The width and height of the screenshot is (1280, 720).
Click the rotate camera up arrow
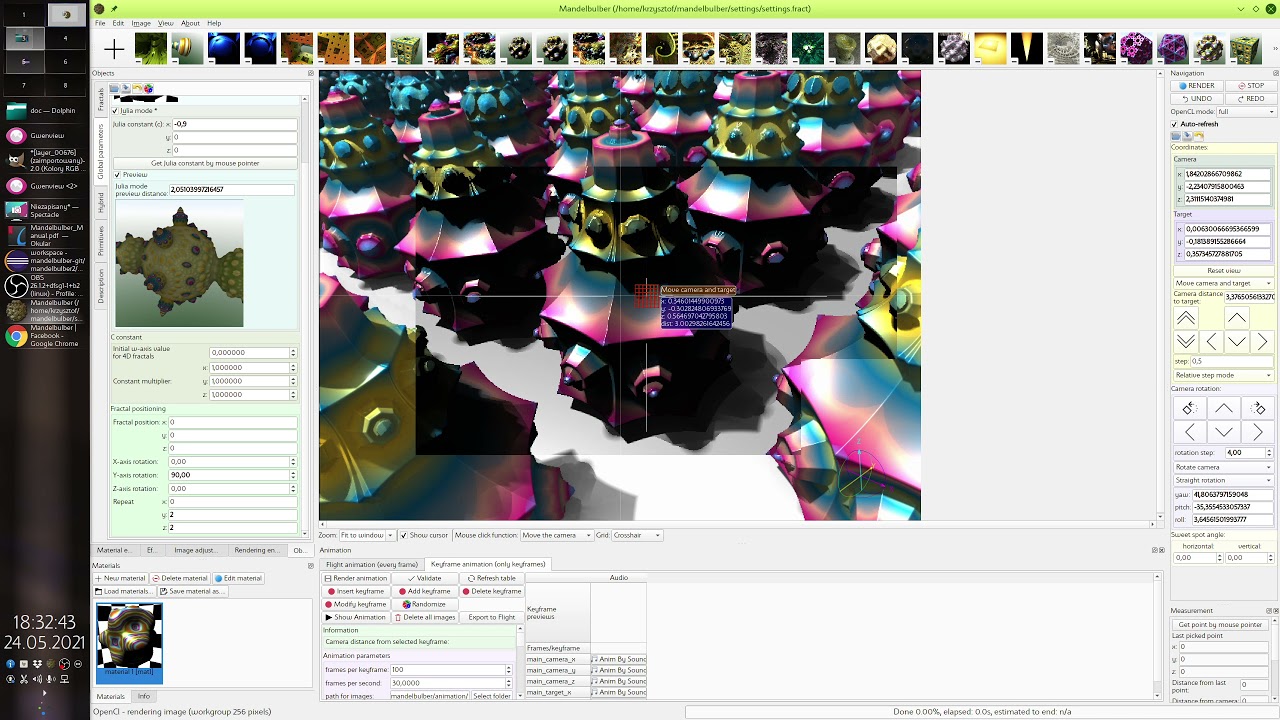[1224, 408]
